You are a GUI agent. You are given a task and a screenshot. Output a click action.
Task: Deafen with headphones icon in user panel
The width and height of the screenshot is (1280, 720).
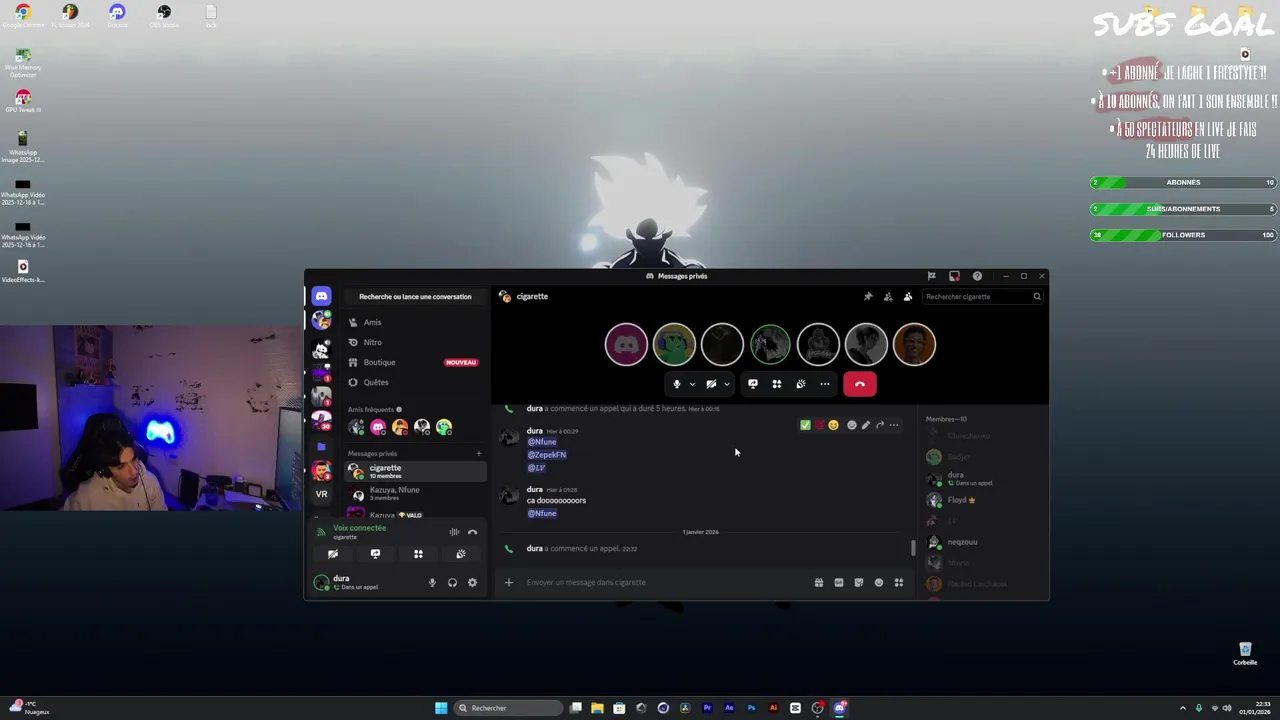click(452, 582)
